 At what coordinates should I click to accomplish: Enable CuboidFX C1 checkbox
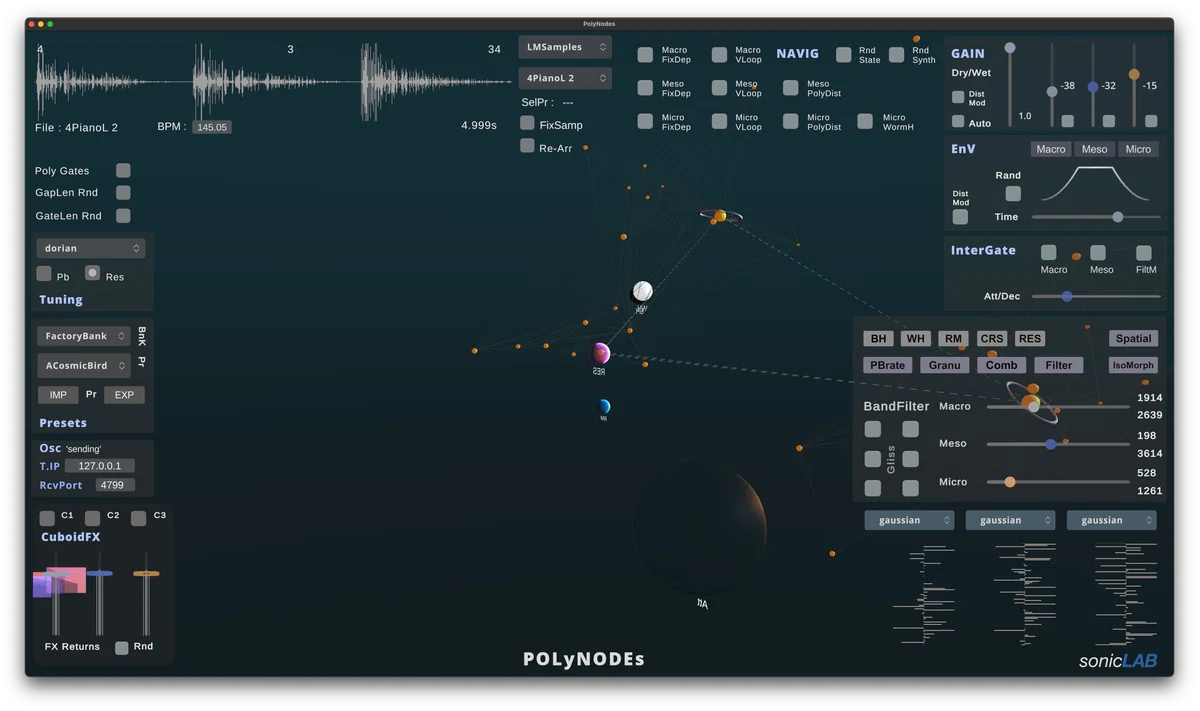click(x=47, y=518)
